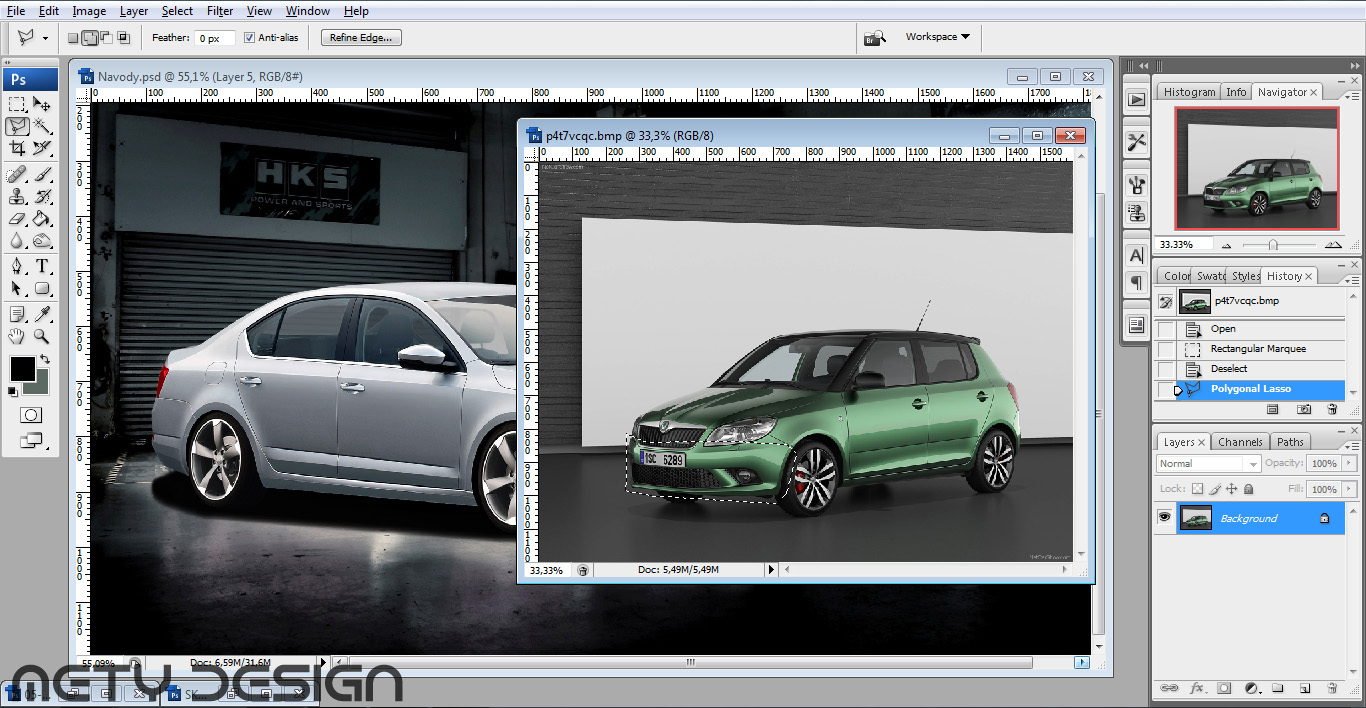Toggle history brush source for Open state
The image size is (1366, 708).
pos(1166,329)
